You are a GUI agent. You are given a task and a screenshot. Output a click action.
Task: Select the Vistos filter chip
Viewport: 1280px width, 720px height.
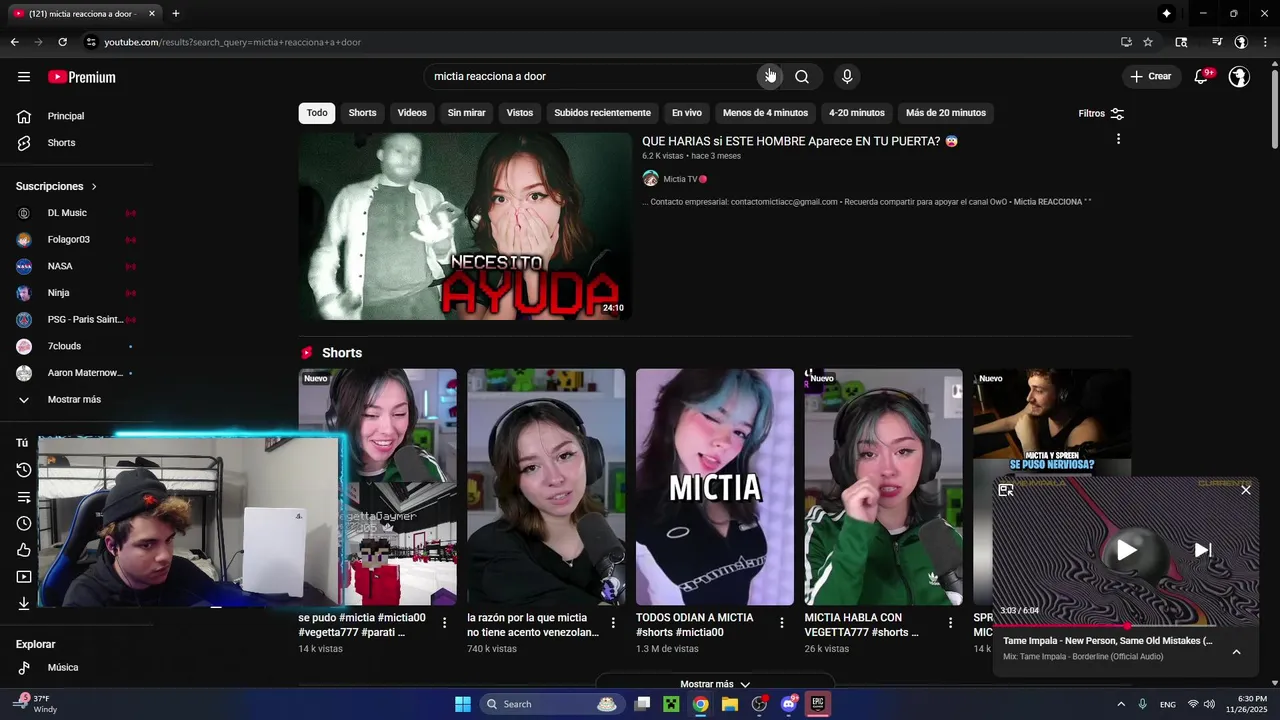(x=520, y=113)
